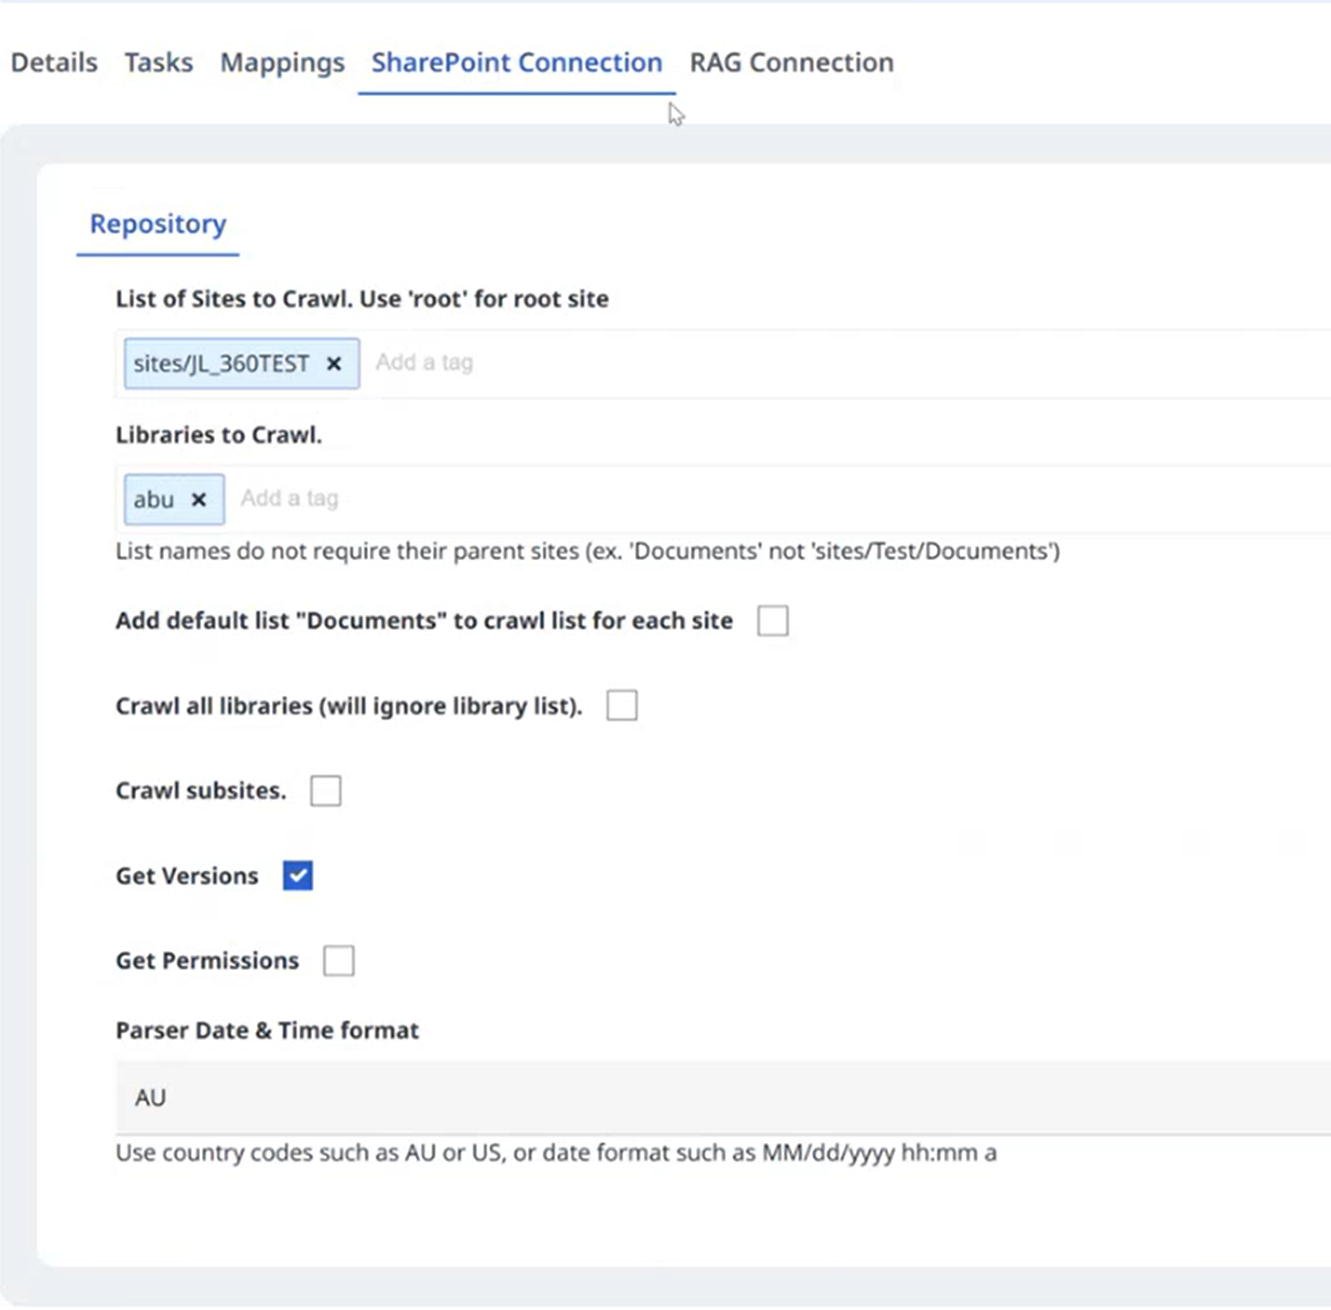Click the country codes hint text

[x=556, y=1153]
